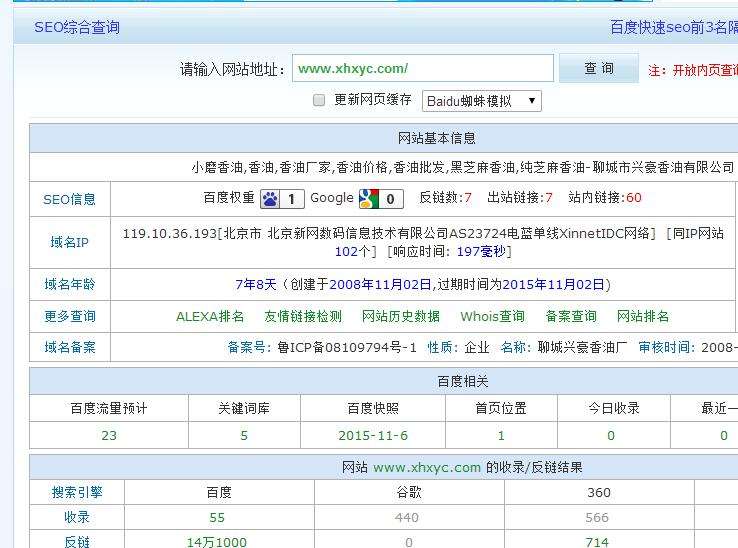Image resolution: width=738 pixels, height=548 pixels.
Task: Click the 百度相关 section header
Action: coord(463,381)
